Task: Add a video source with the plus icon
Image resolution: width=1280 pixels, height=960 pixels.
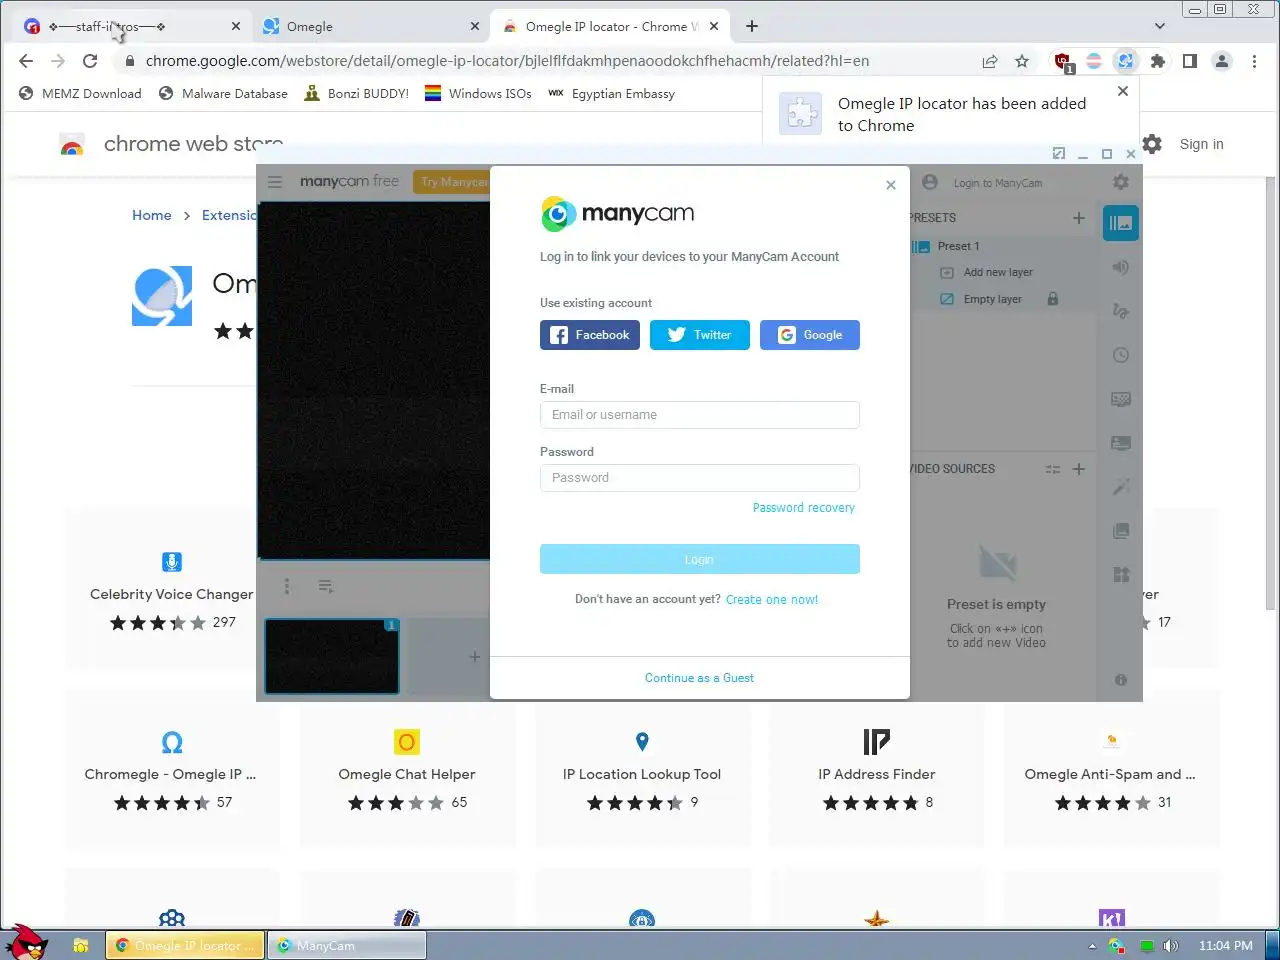Action: click(1079, 469)
